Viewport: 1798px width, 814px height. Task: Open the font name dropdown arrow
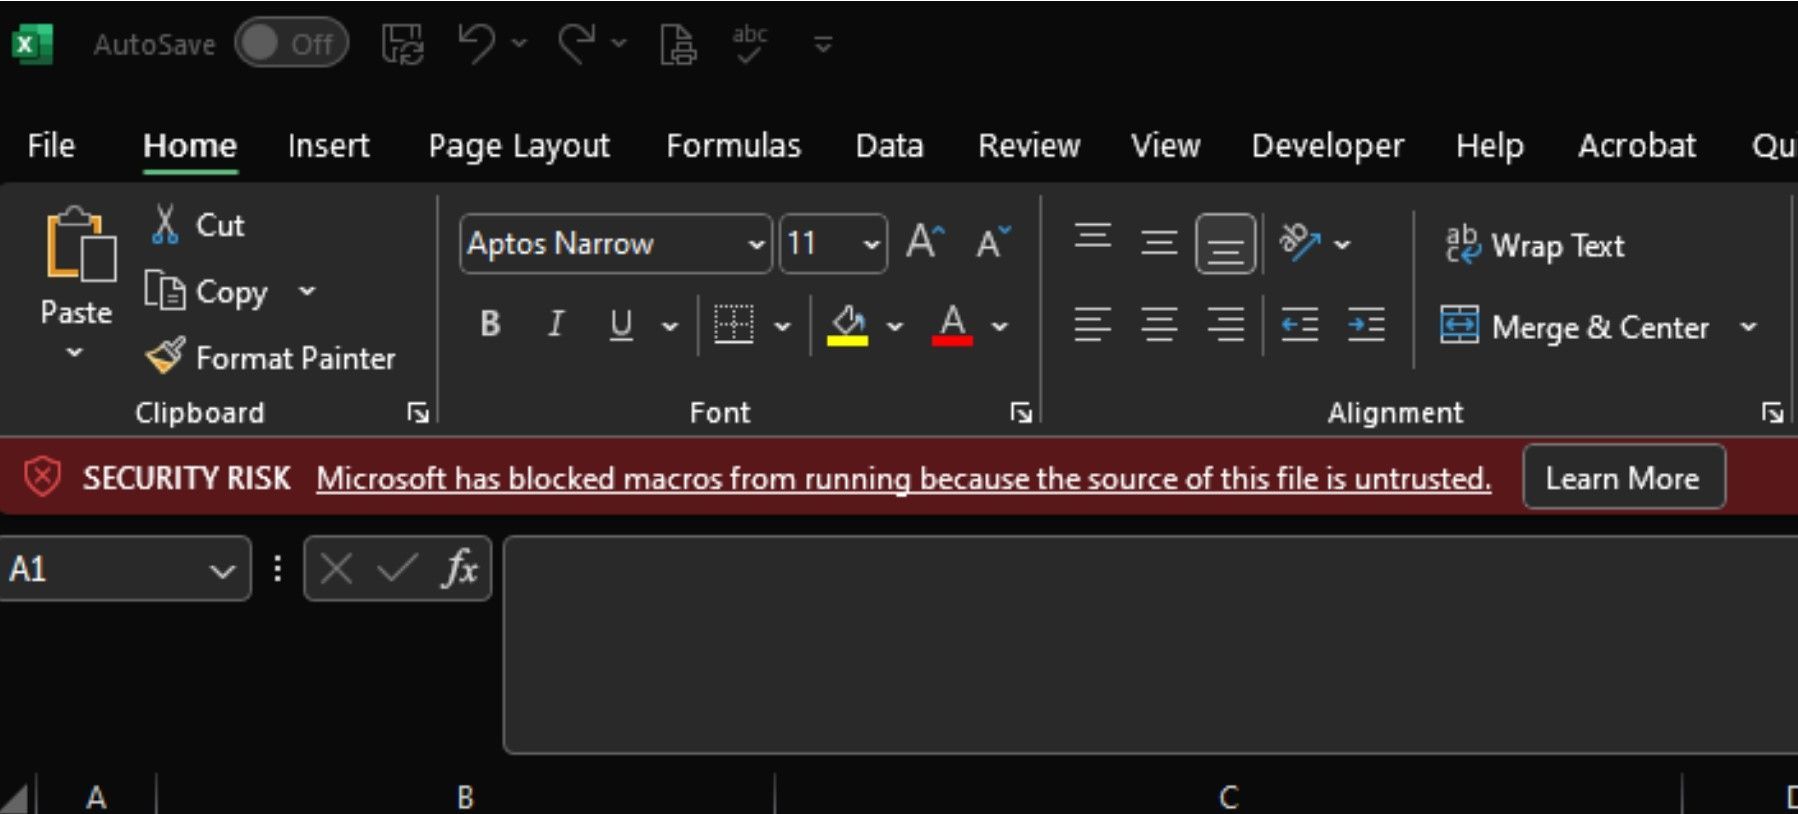[x=757, y=243]
